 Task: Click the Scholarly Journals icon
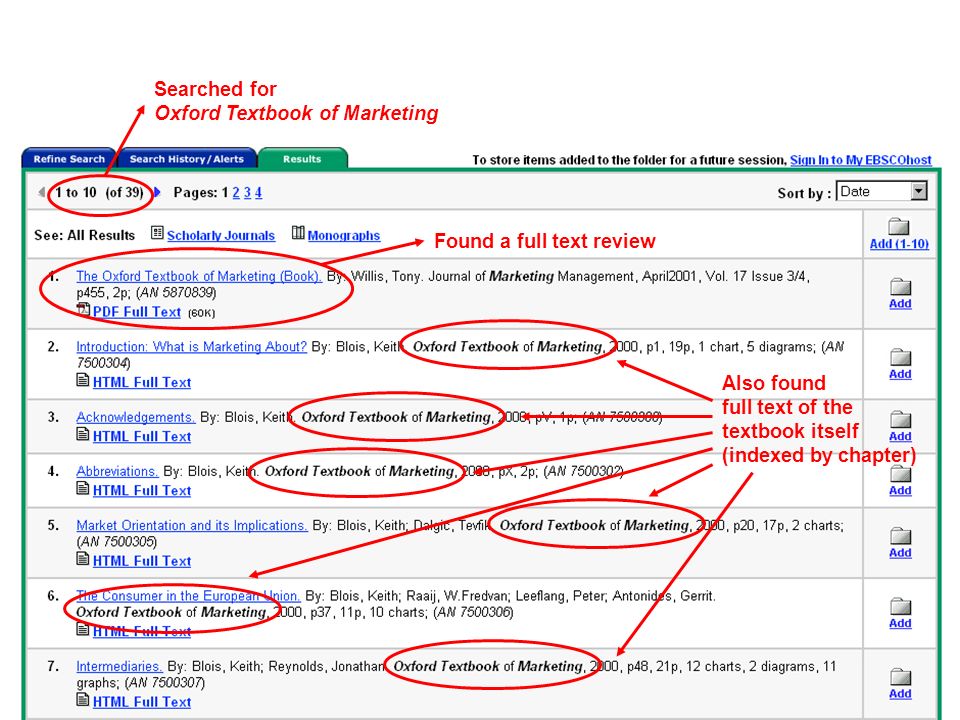tap(157, 233)
